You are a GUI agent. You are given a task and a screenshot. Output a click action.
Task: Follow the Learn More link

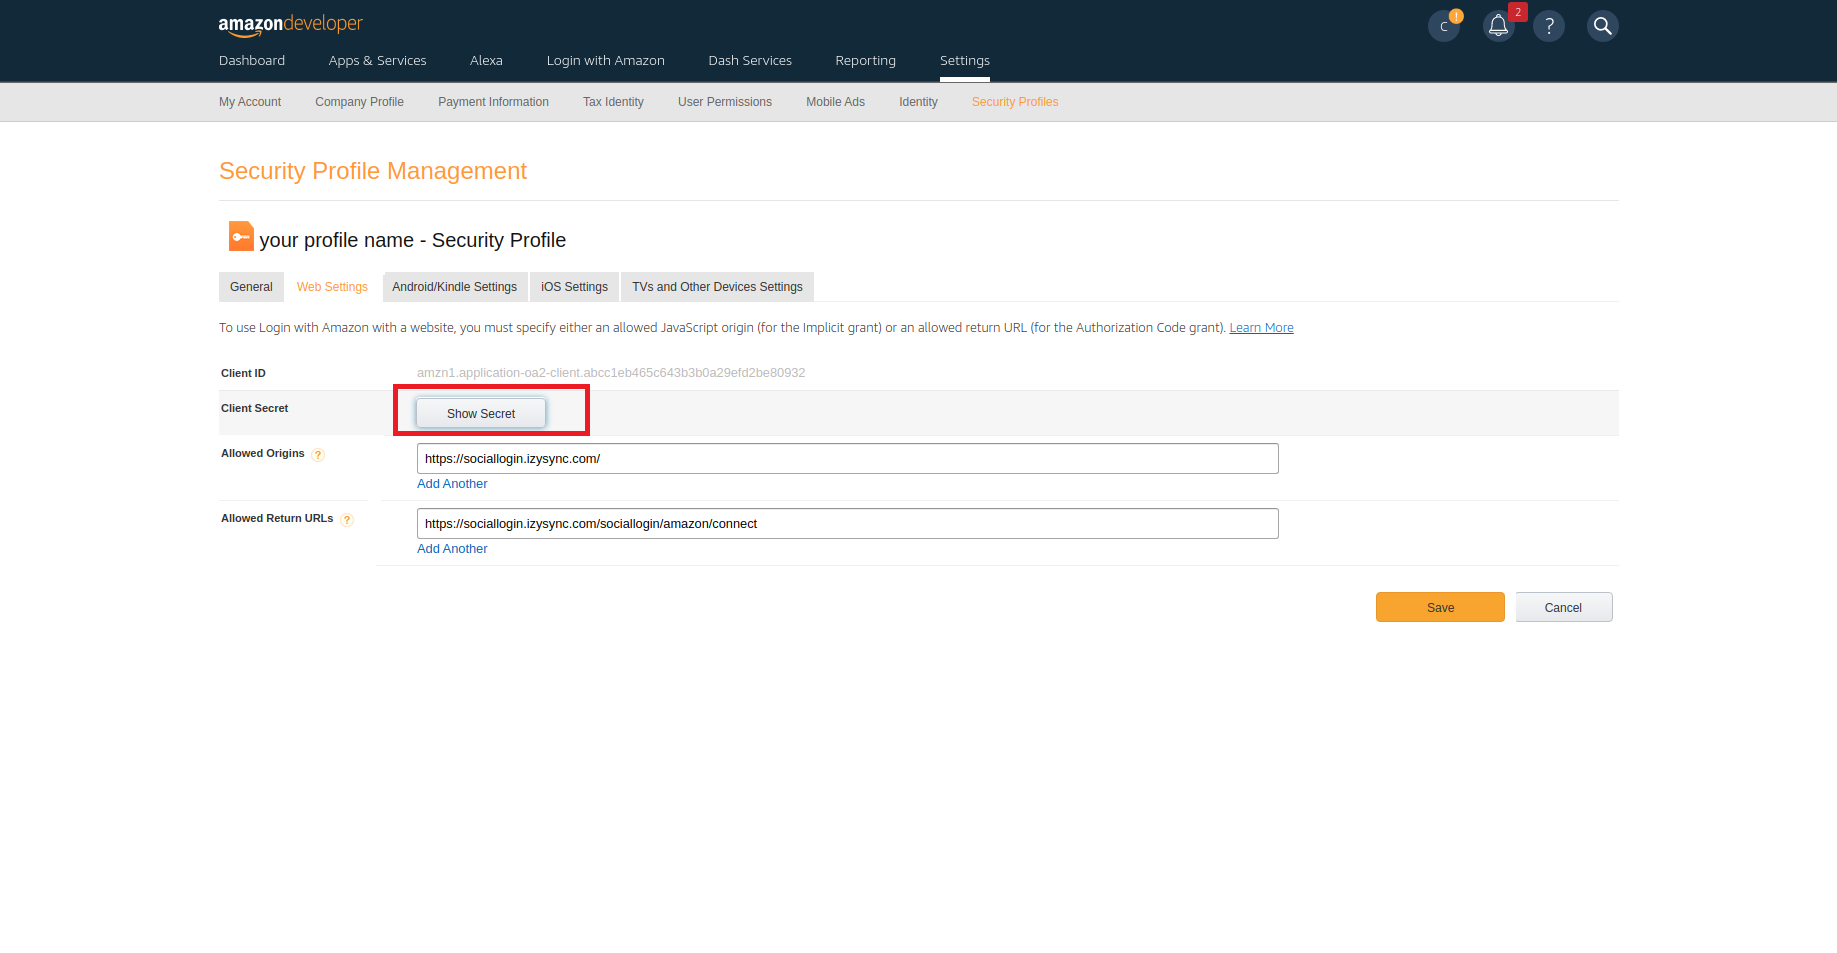click(1261, 328)
